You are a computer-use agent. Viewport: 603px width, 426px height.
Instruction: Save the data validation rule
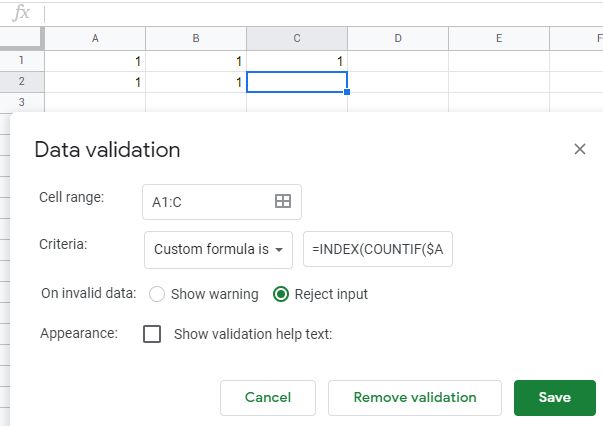point(555,398)
